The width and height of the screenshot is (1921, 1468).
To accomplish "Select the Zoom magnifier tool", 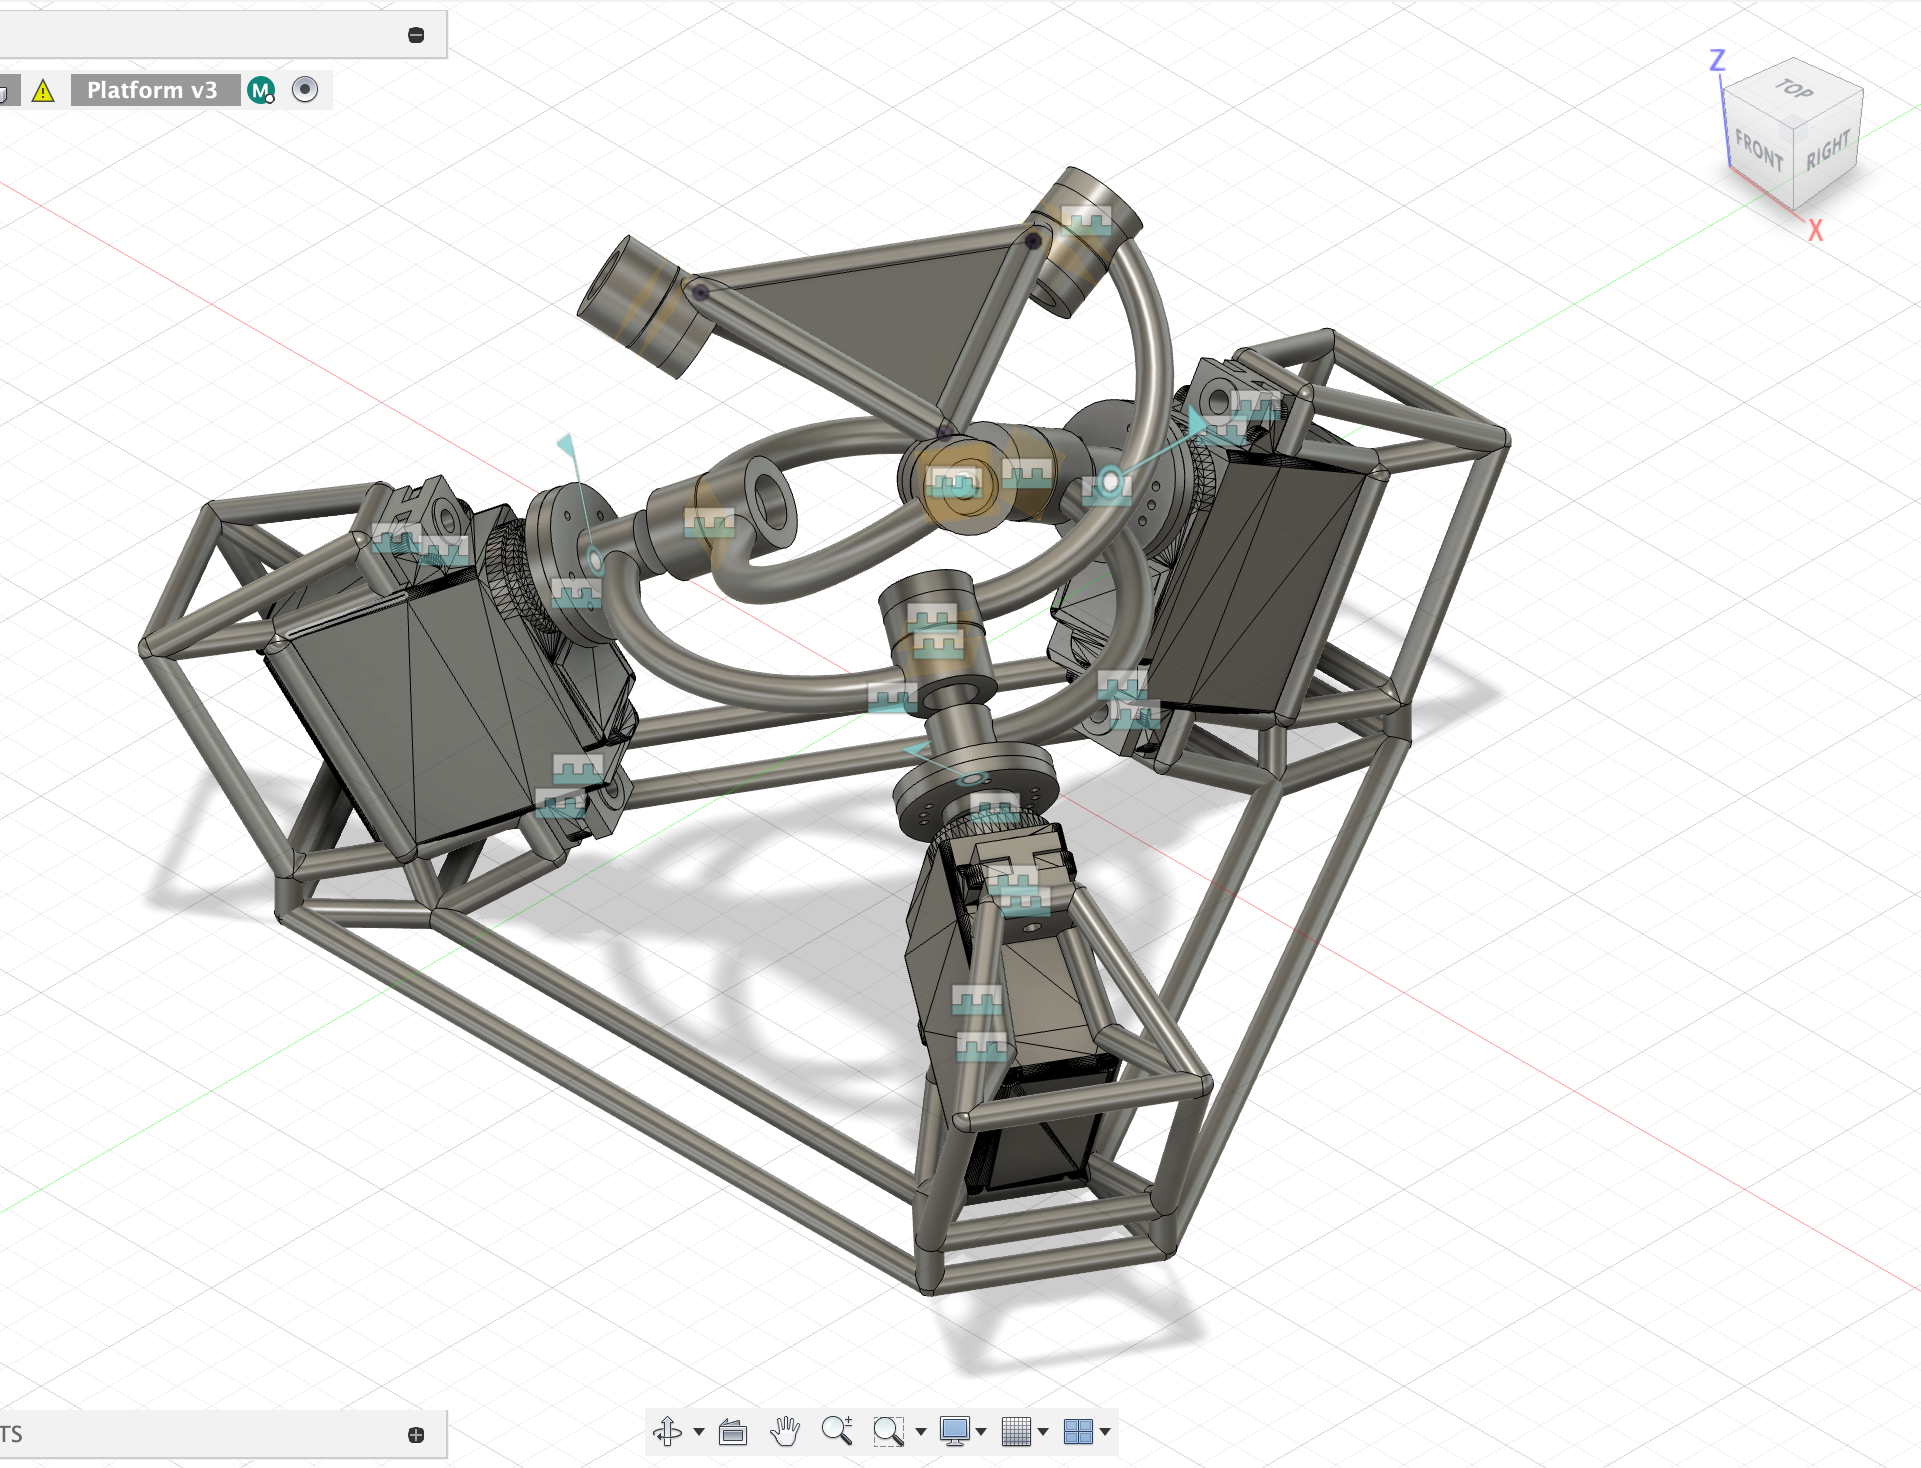I will point(837,1432).
